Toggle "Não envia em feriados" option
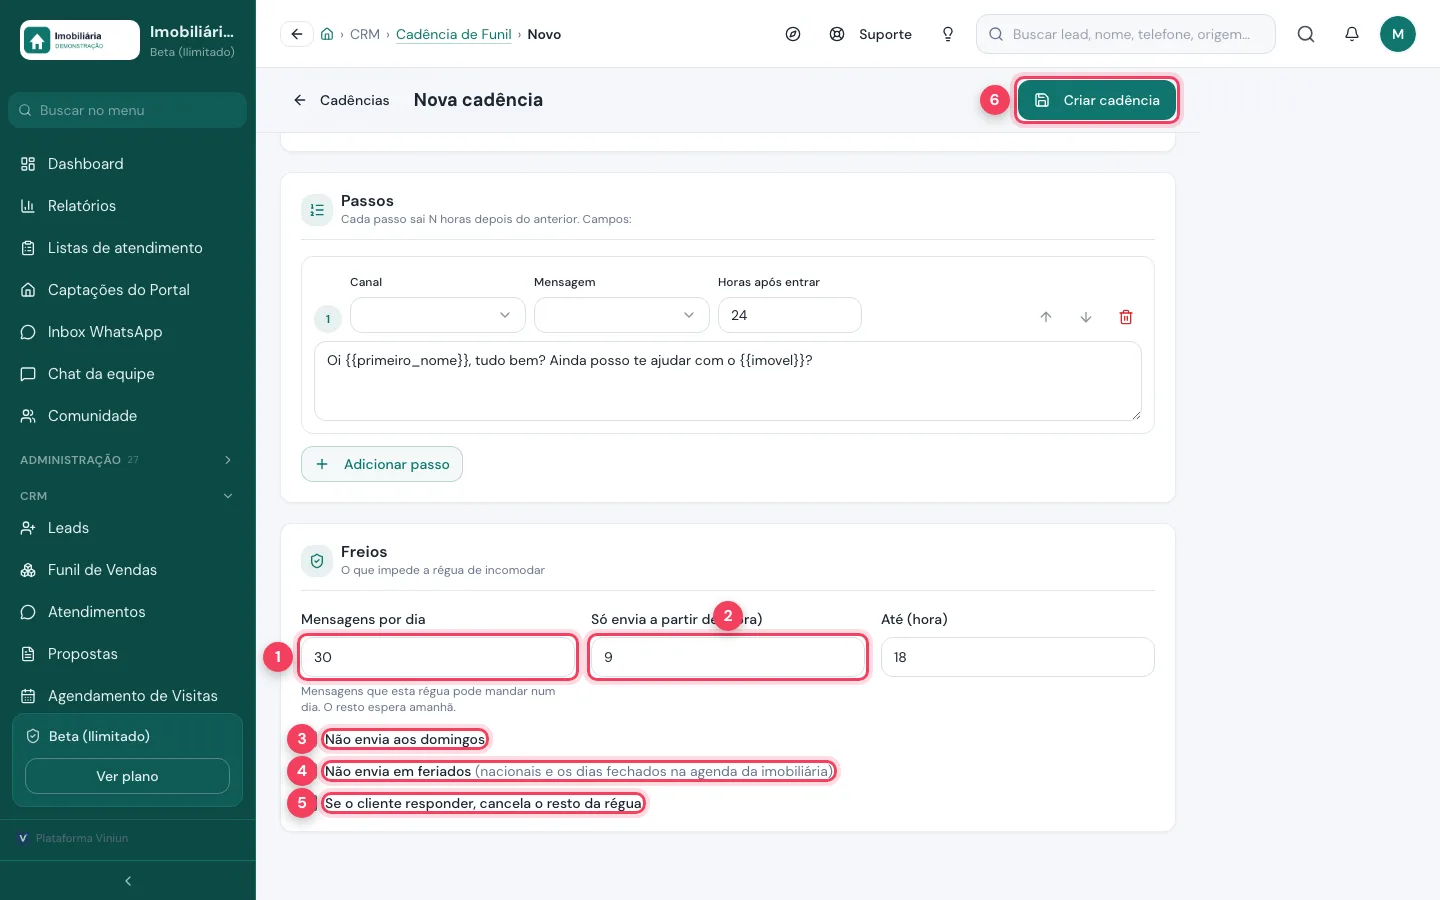Image resolution: width=1440 pixels, height=900 pixels. click(x=578, y=771)
